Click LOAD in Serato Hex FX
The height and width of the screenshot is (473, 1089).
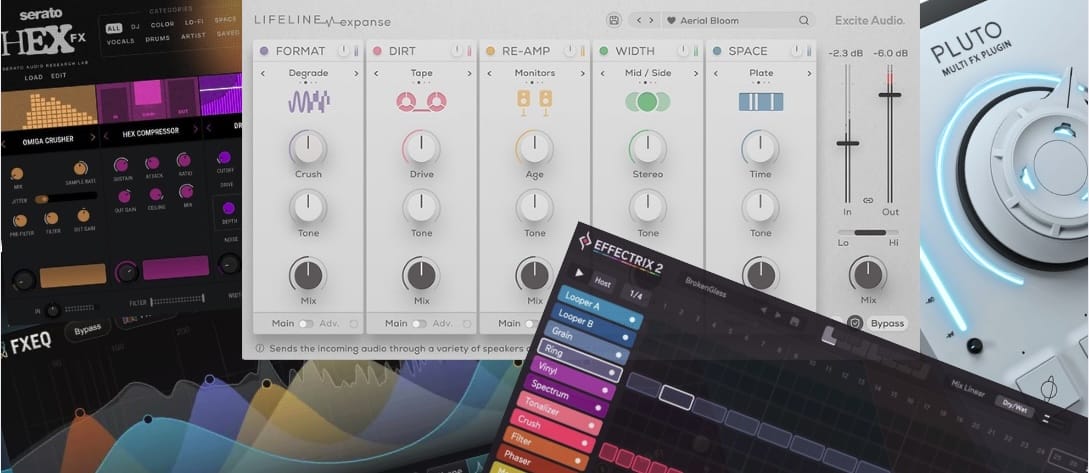[x=33, y=77]
